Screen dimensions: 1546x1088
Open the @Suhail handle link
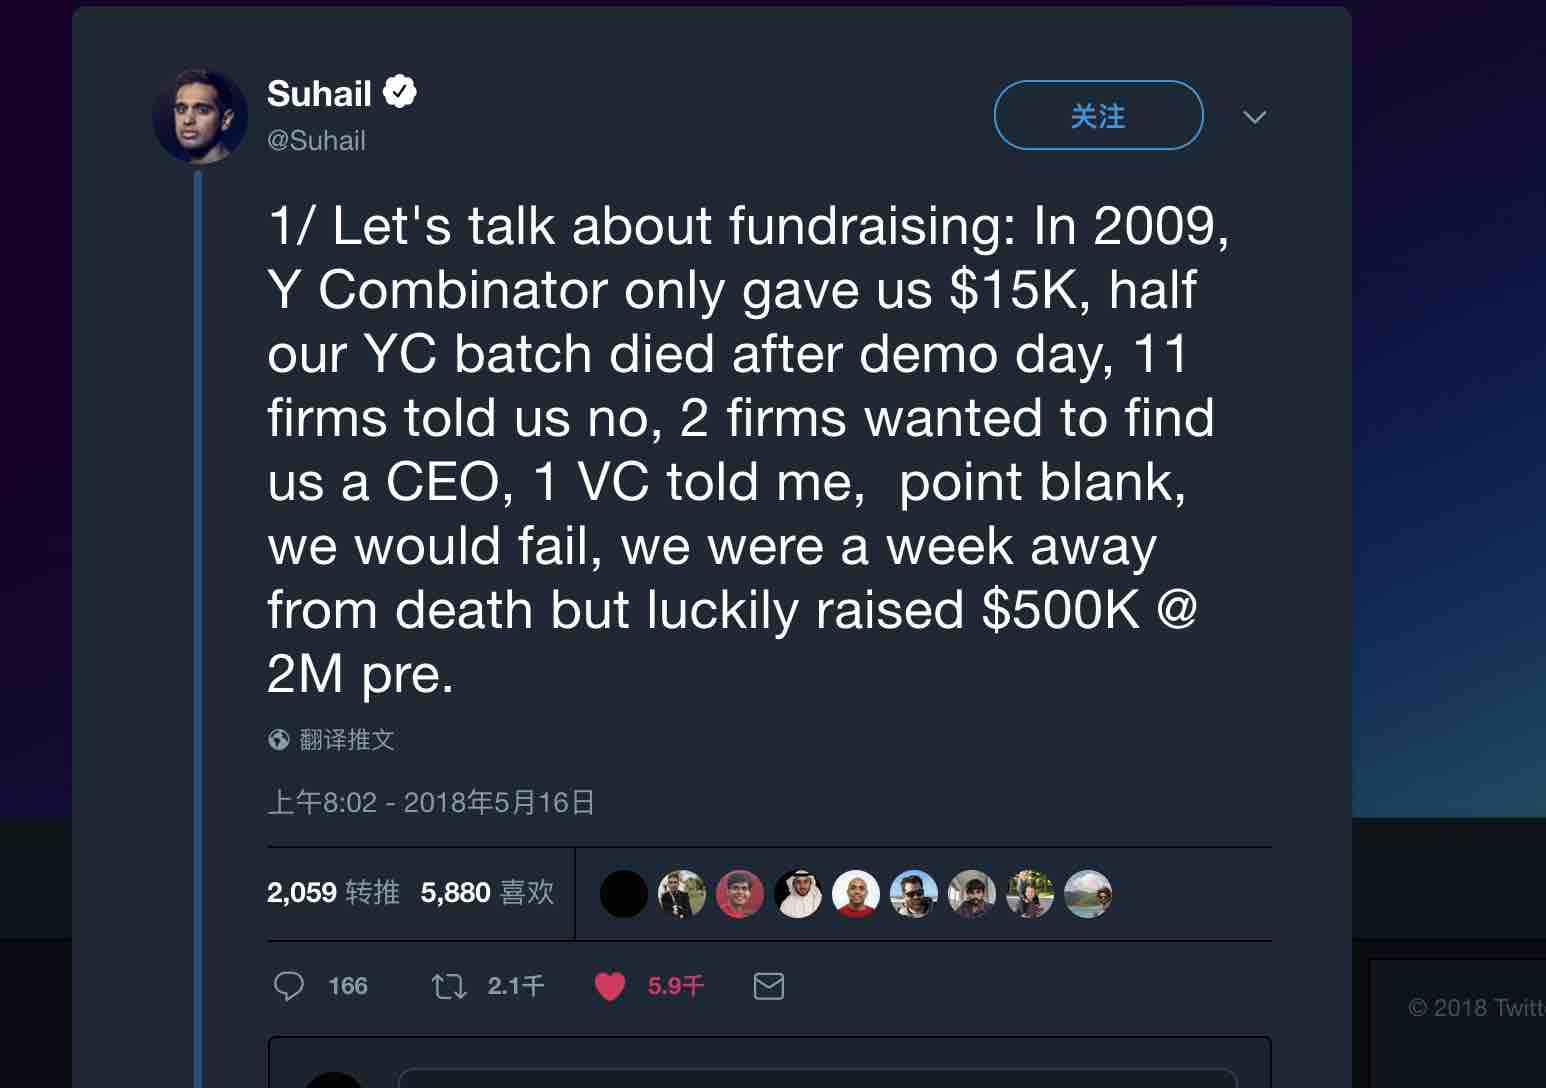(x=316, y=141)
